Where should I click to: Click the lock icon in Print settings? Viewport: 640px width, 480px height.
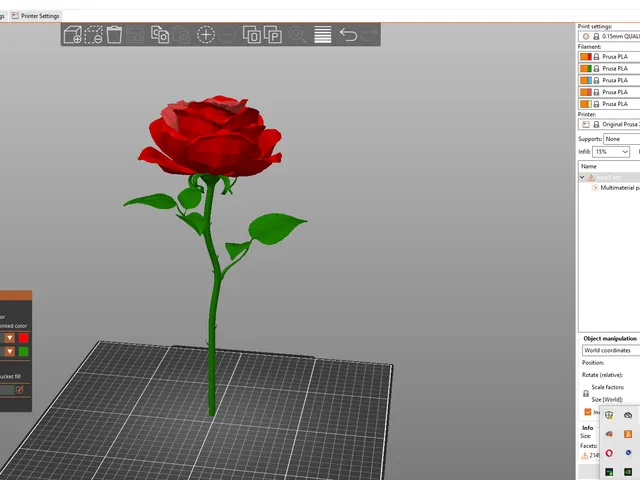[596, 36]
